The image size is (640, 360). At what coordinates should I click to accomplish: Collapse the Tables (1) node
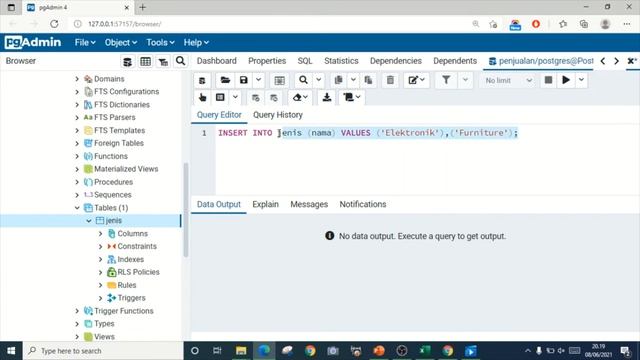point(77,208)
